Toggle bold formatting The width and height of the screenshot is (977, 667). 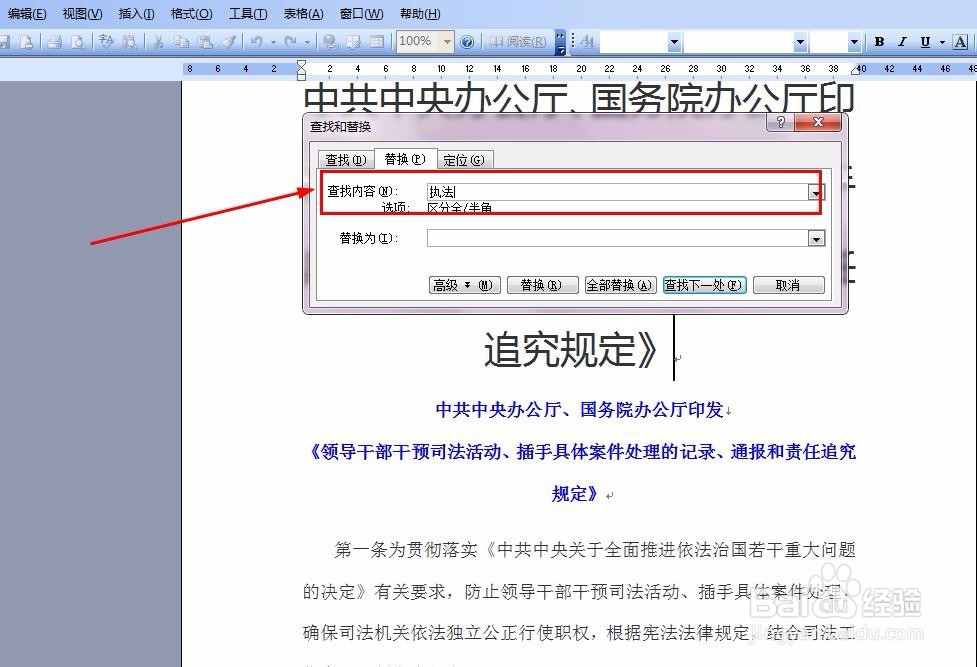[878, 42]
